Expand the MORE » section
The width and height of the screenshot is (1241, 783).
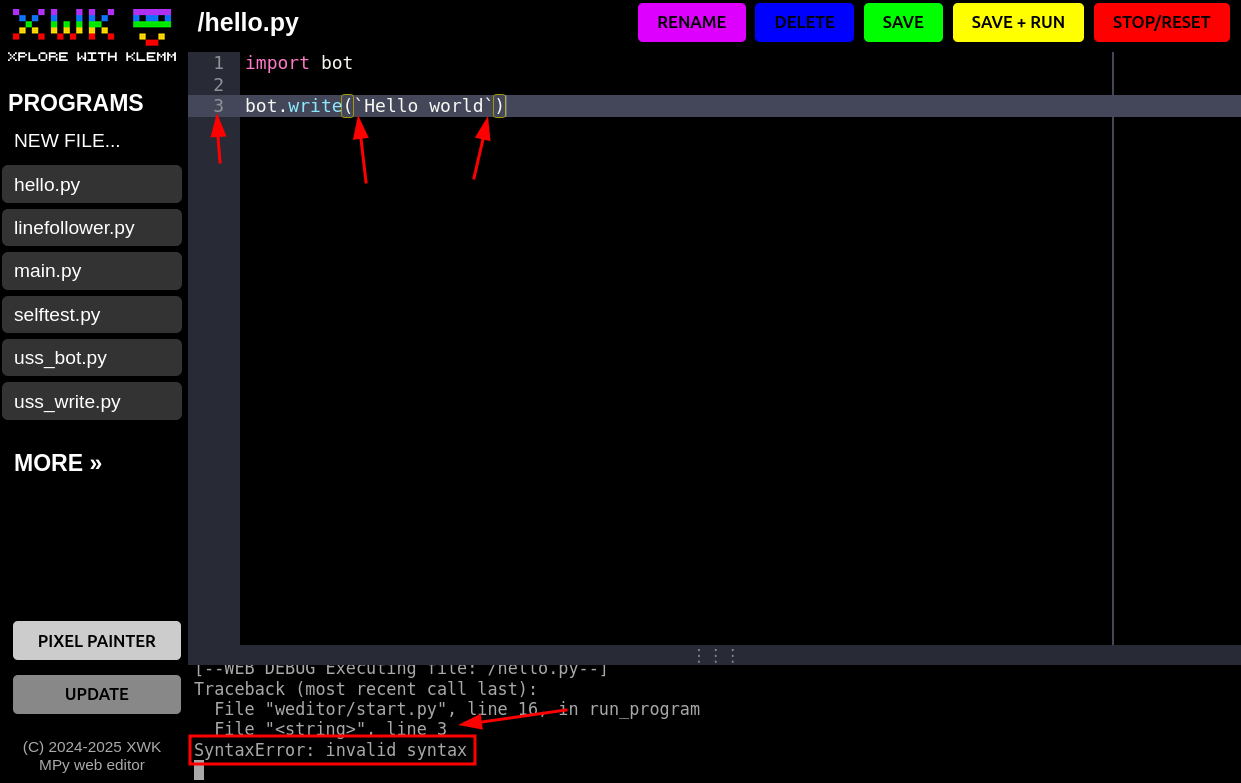point(58,463)
